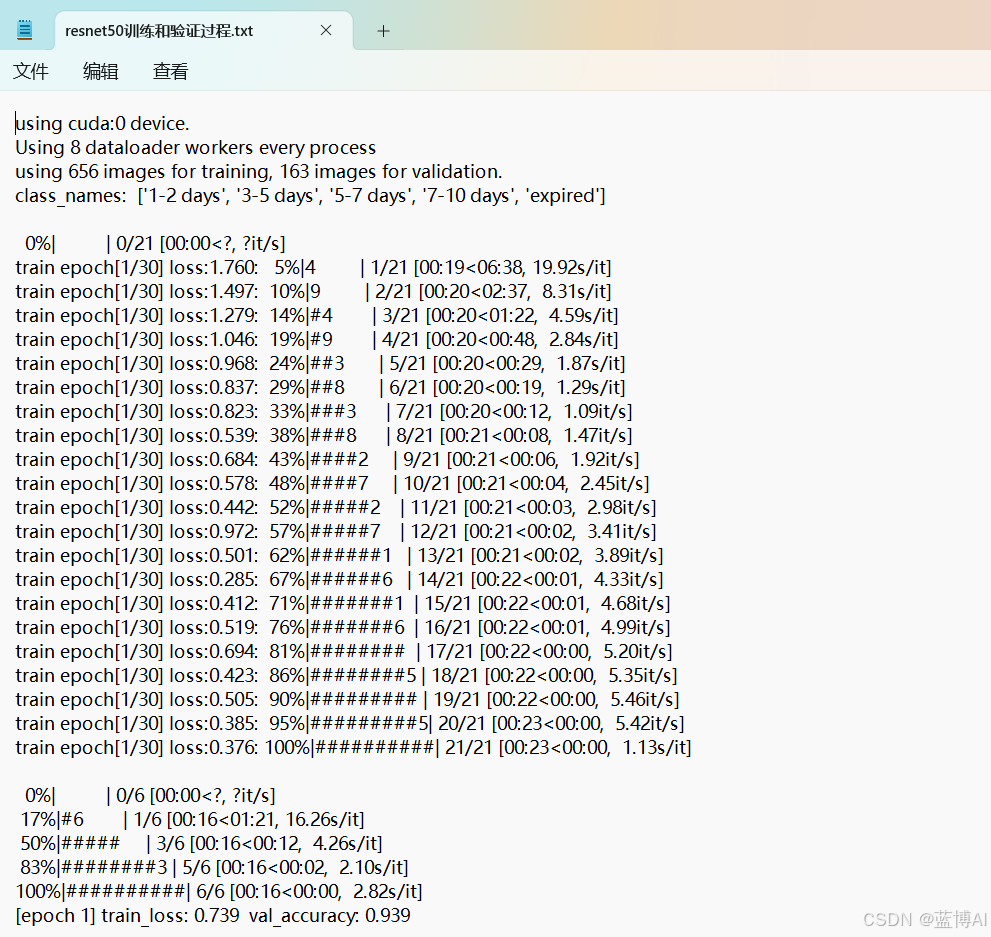Click the train line with loss:0.539
This screenshot has height=937, width=991.
tap(324, 435)
